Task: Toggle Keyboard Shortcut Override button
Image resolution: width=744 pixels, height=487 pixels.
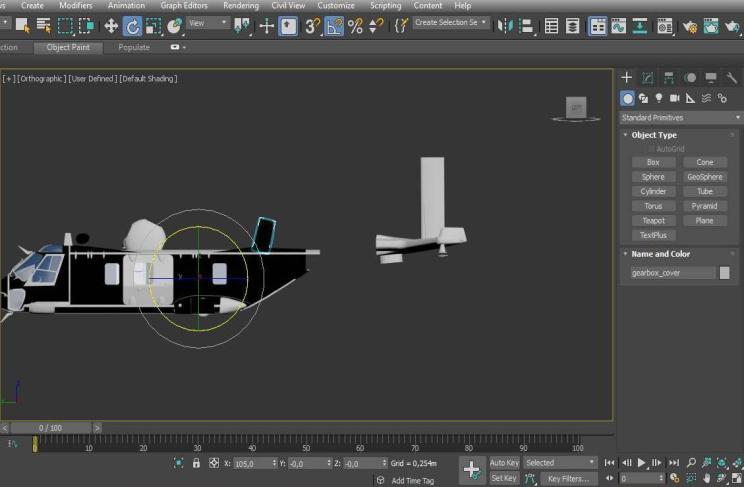Action: (x=288, y=26)
